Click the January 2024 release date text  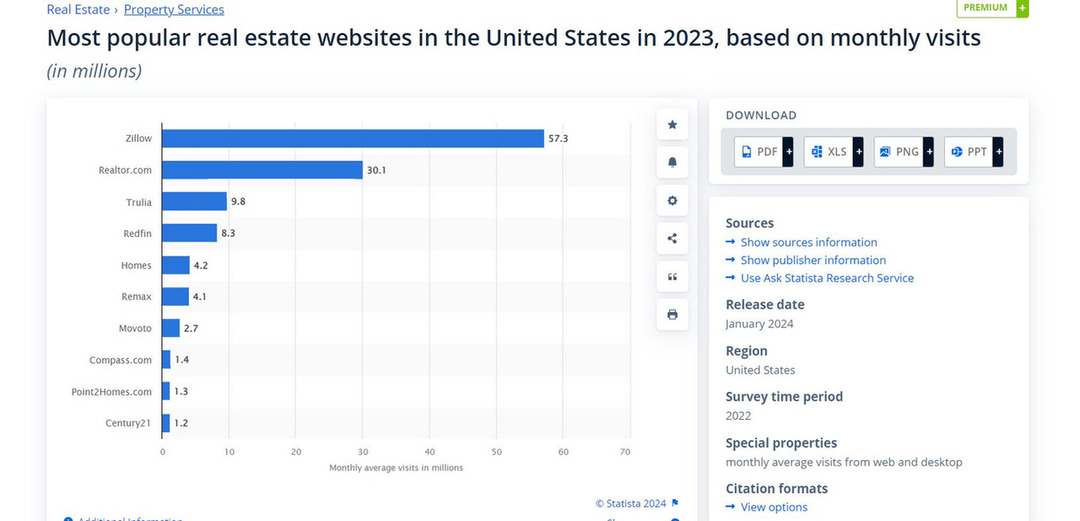(x=760, y=324)
